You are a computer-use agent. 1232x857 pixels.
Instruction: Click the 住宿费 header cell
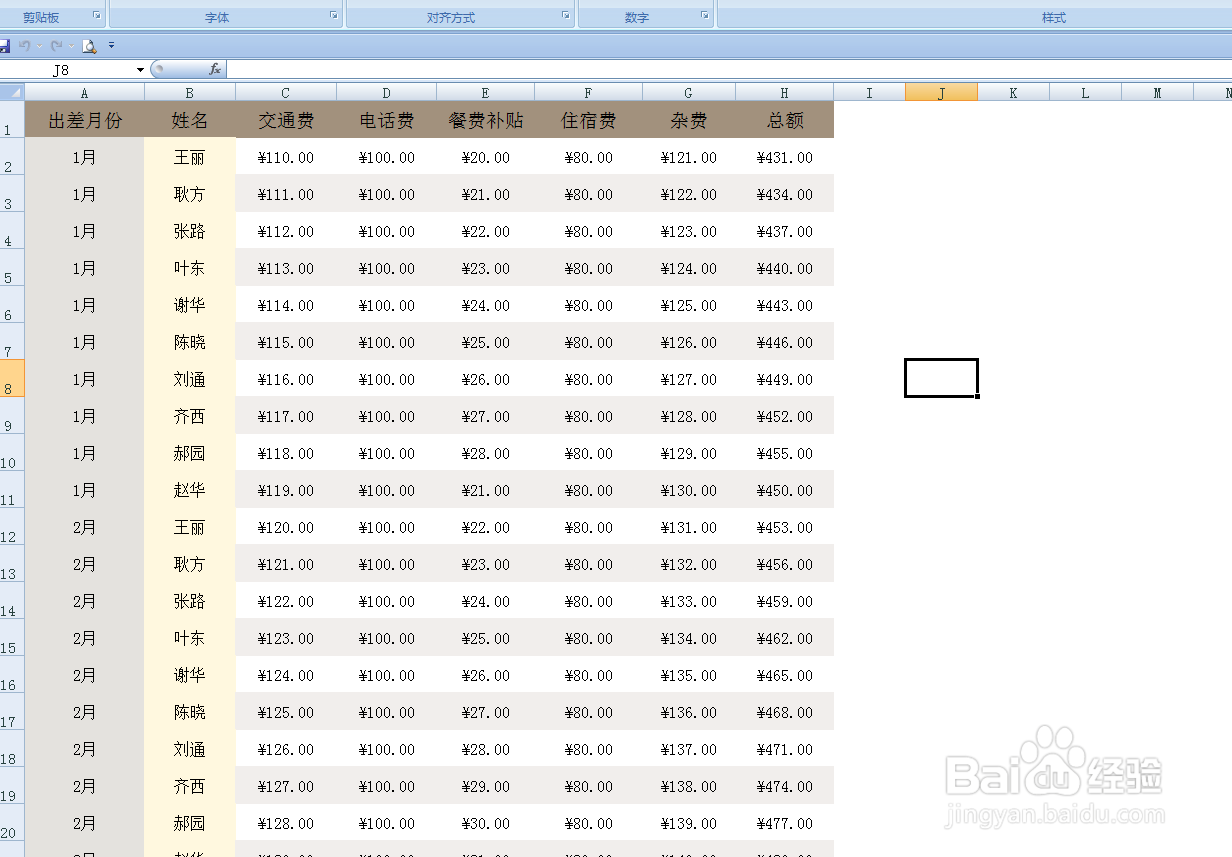pos(589,120)
